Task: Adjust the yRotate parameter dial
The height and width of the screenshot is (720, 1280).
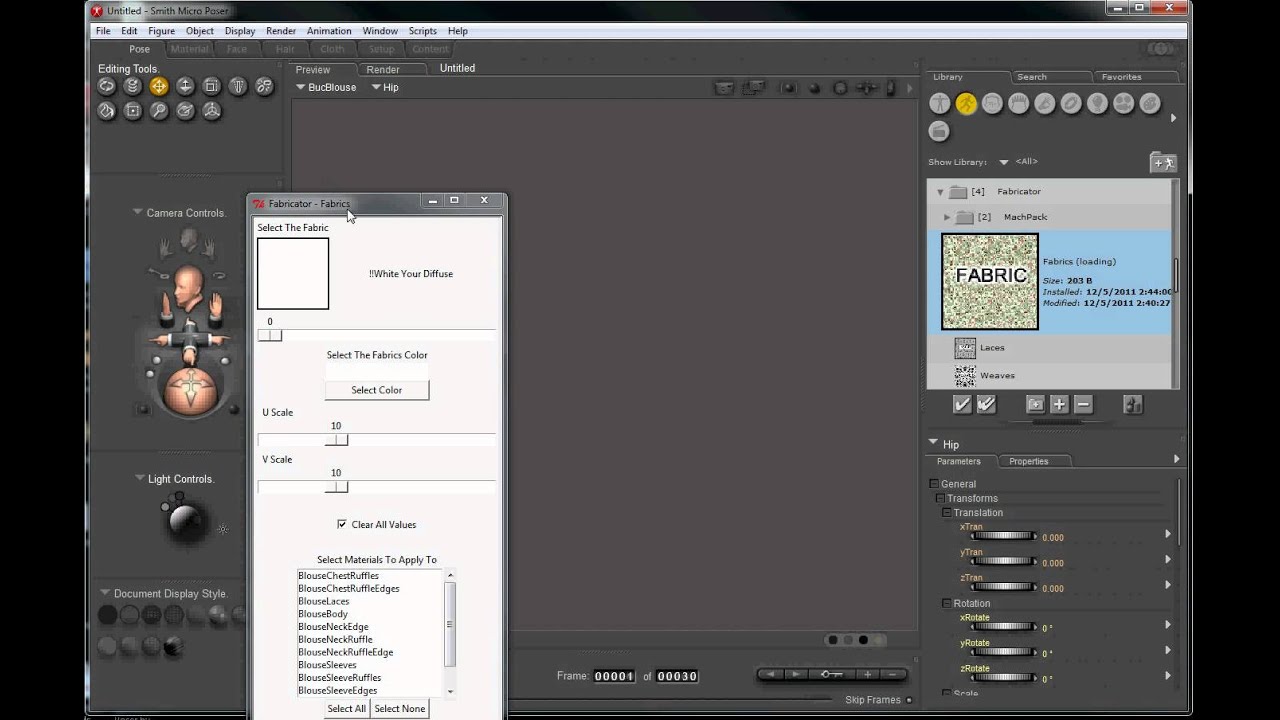Action: pos(1003,652)
